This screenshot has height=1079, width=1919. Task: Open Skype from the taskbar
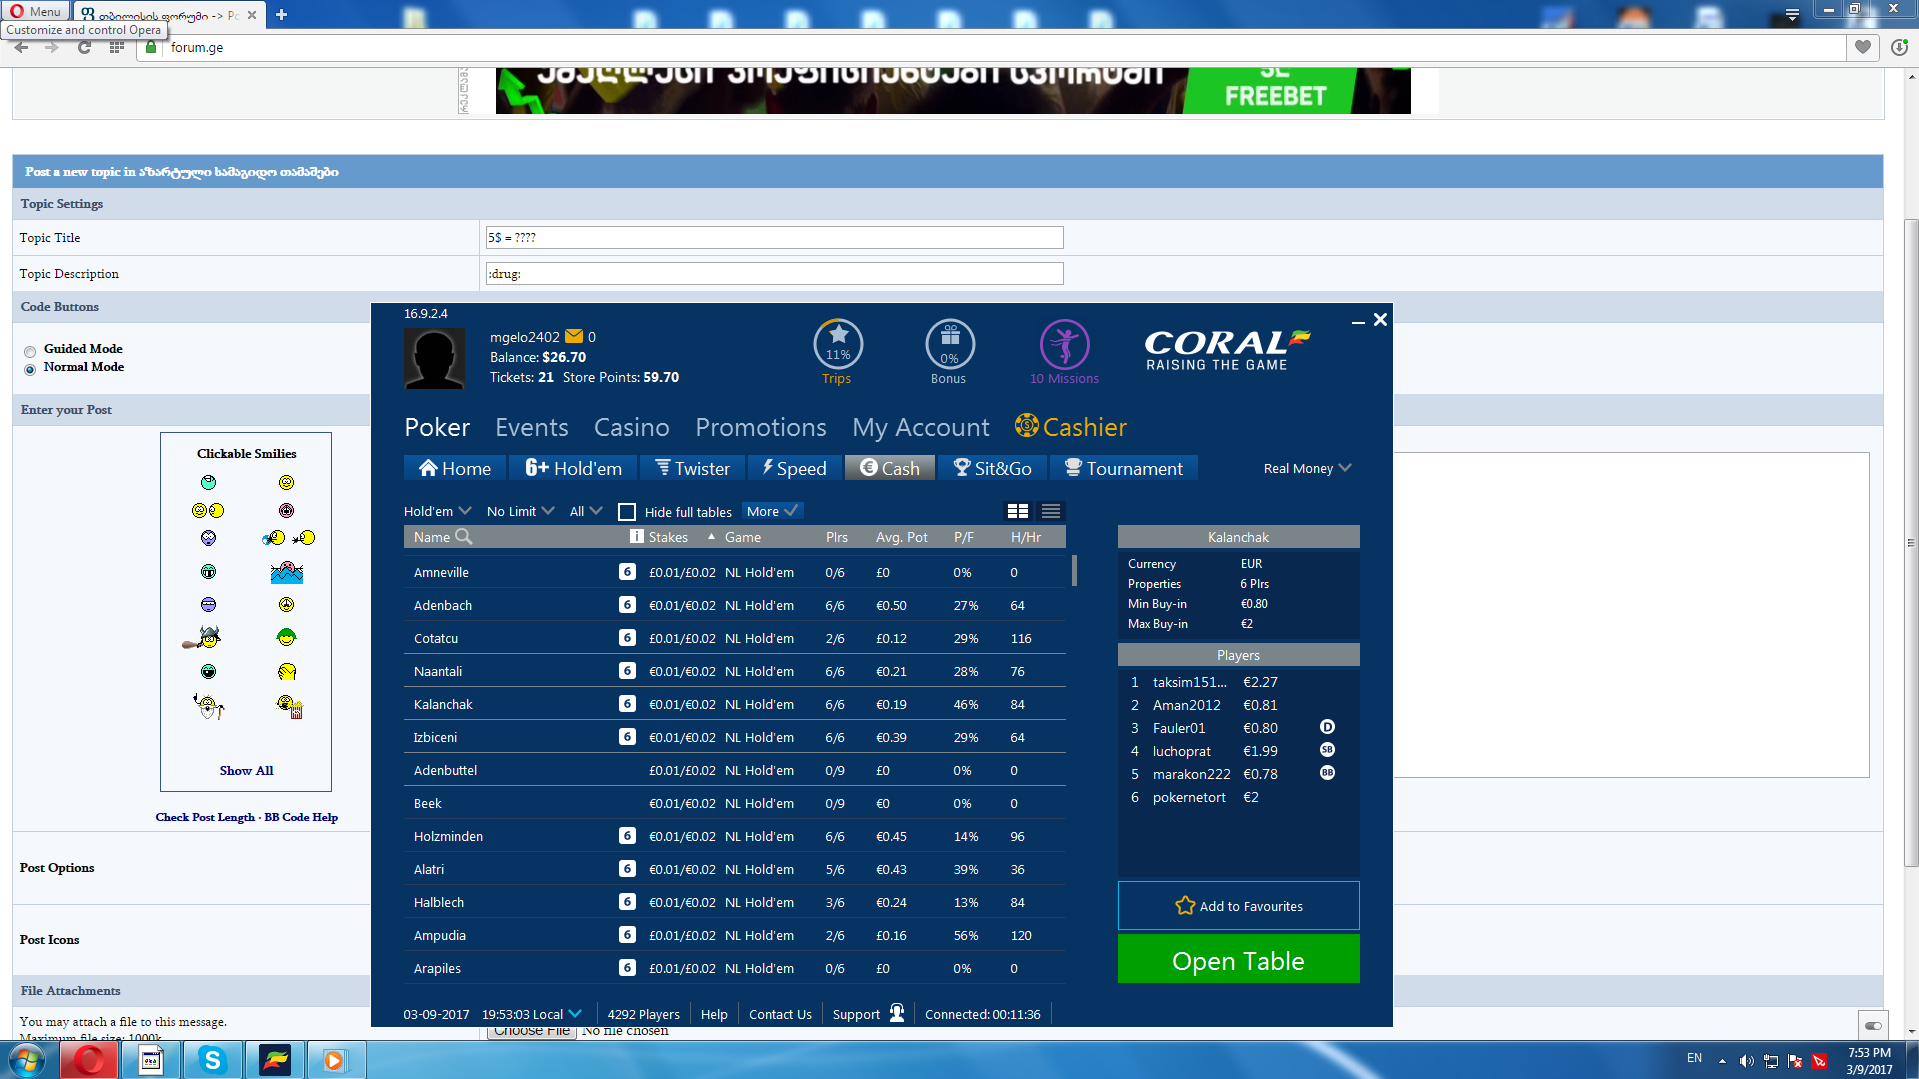(x=212, y=1060)
